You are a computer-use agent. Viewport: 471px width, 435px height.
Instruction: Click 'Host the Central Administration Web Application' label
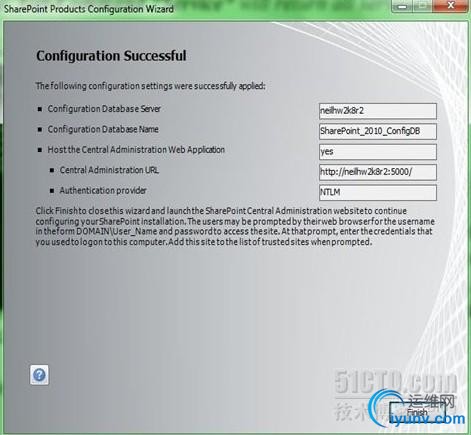[x=136, y=150]
